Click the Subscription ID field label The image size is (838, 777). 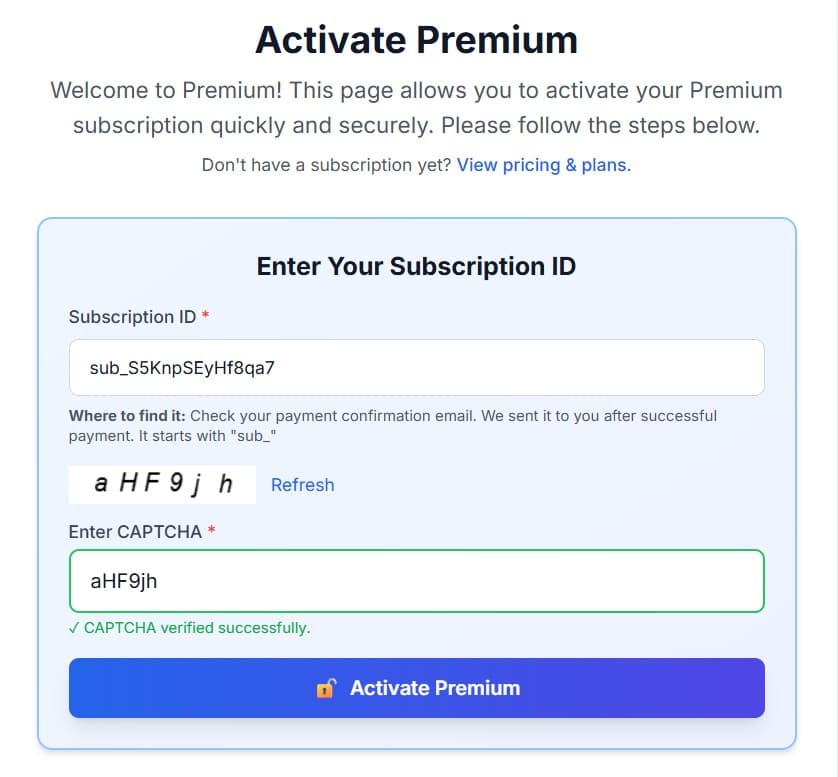[131, 316]
